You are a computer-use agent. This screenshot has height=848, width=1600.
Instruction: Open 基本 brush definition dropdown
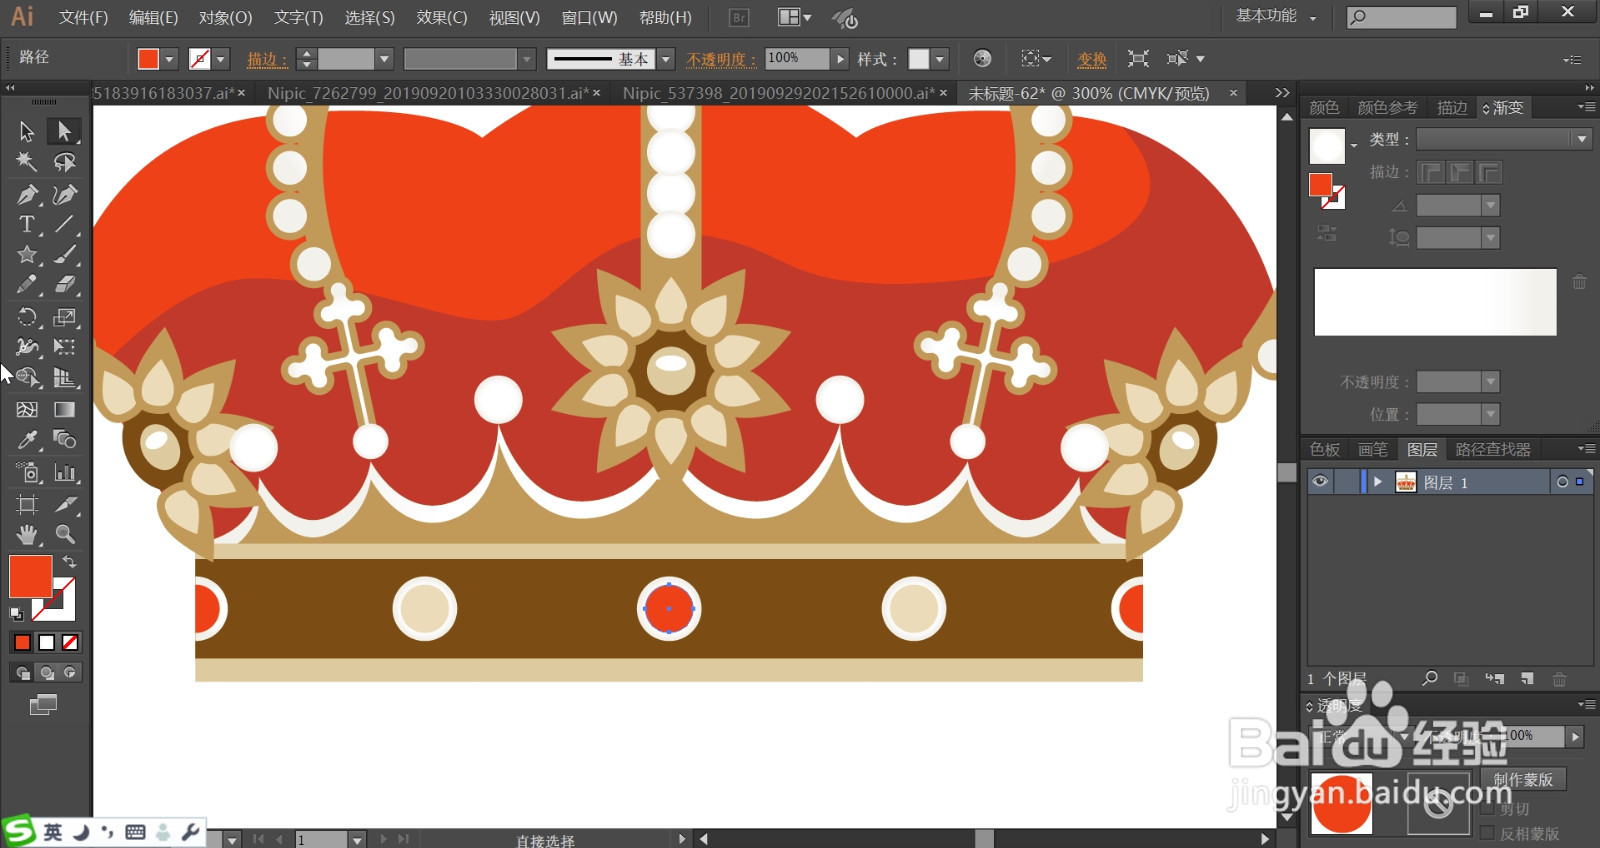click(x=666, y=59)
